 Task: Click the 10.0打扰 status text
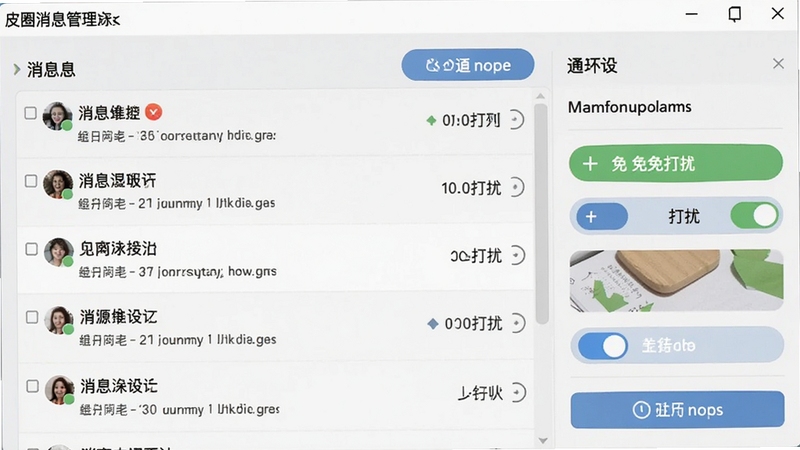471,188
